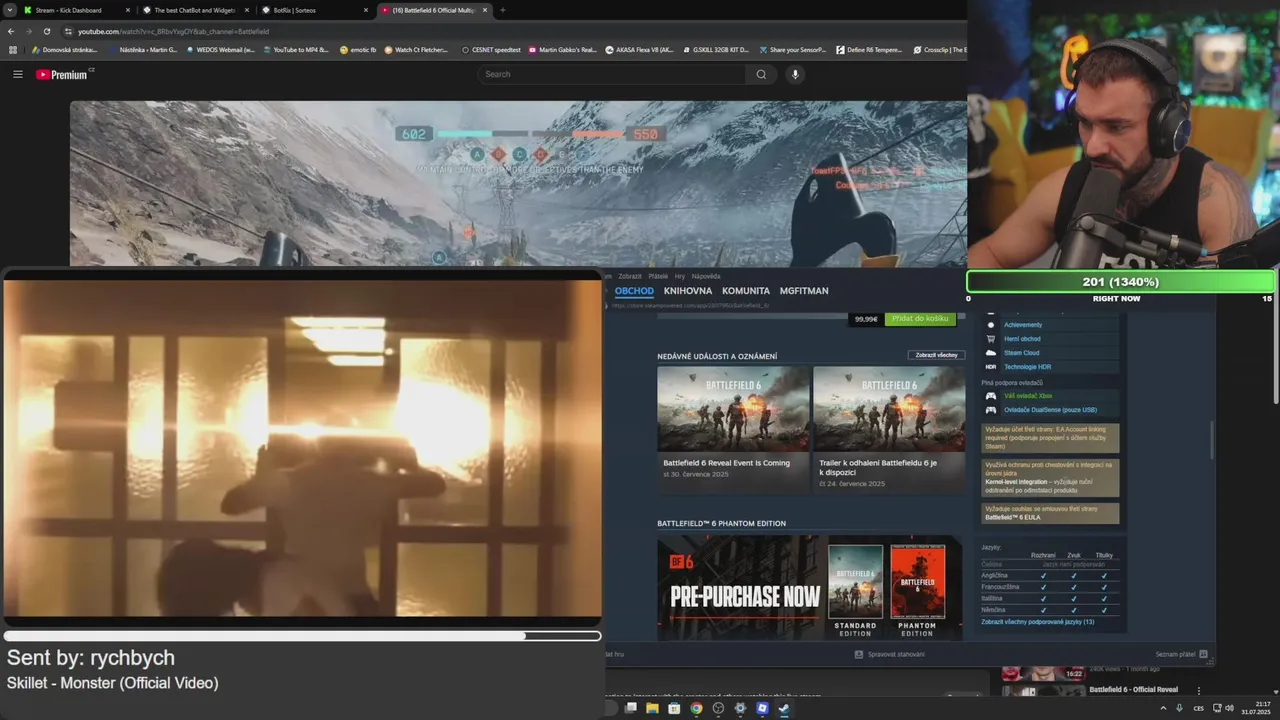The width and height of the screenshot is (1280, 720).
Task: Start voice search with microphone icon
Action: click(x=795, y=74)
